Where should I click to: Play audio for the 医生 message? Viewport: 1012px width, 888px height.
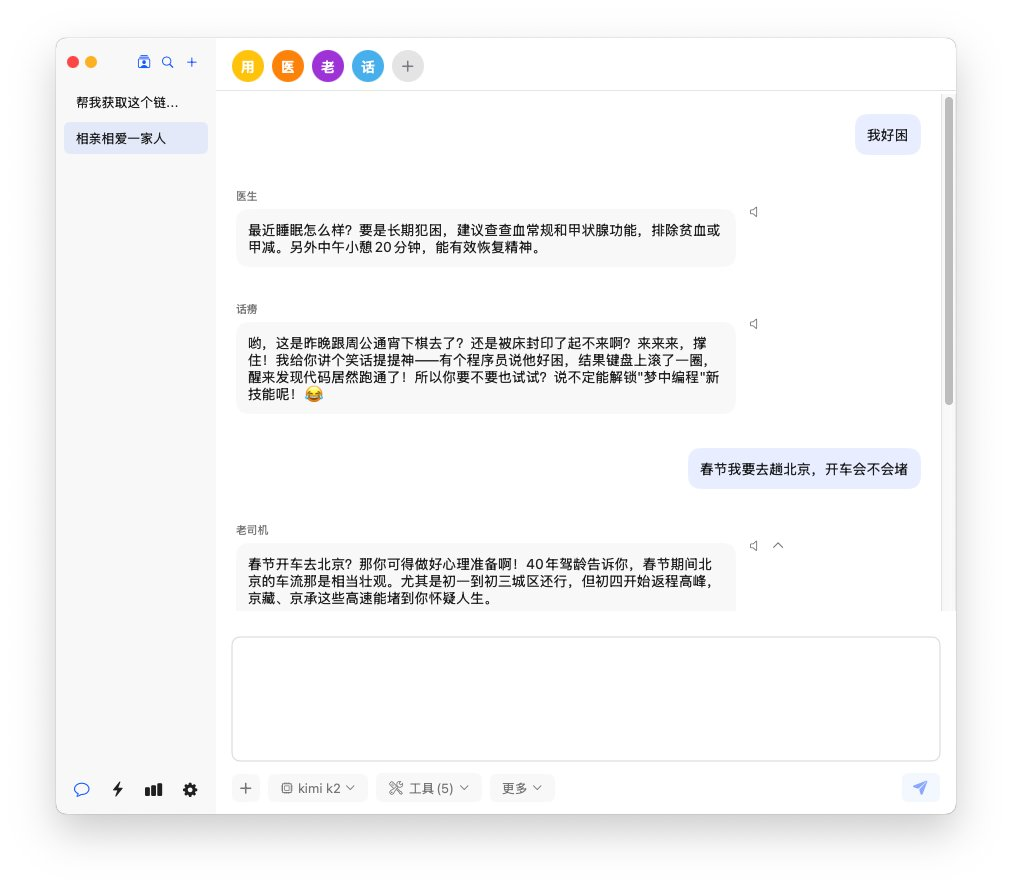pyautogui.click(x=754, y=212)
